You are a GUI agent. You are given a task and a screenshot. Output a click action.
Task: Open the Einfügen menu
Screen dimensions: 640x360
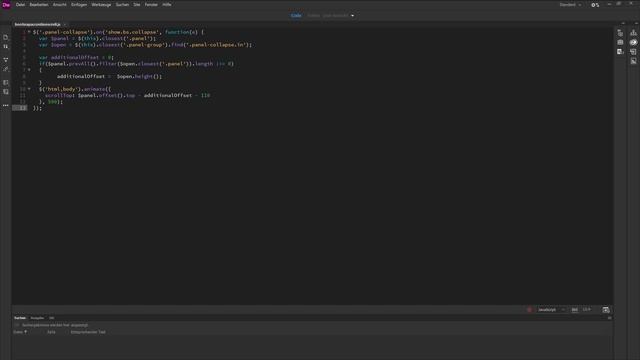[79, 4]
